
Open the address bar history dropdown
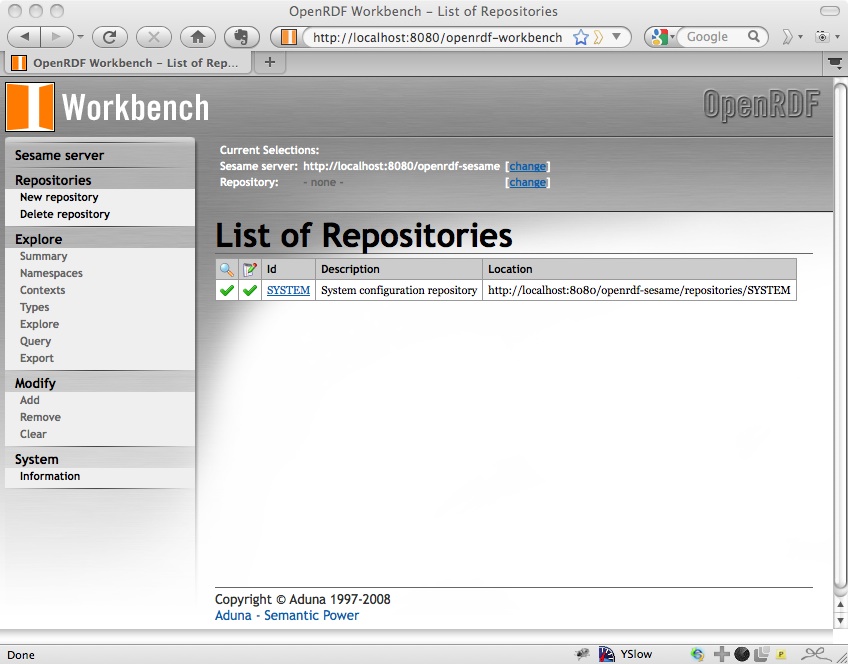coord(616,37)
